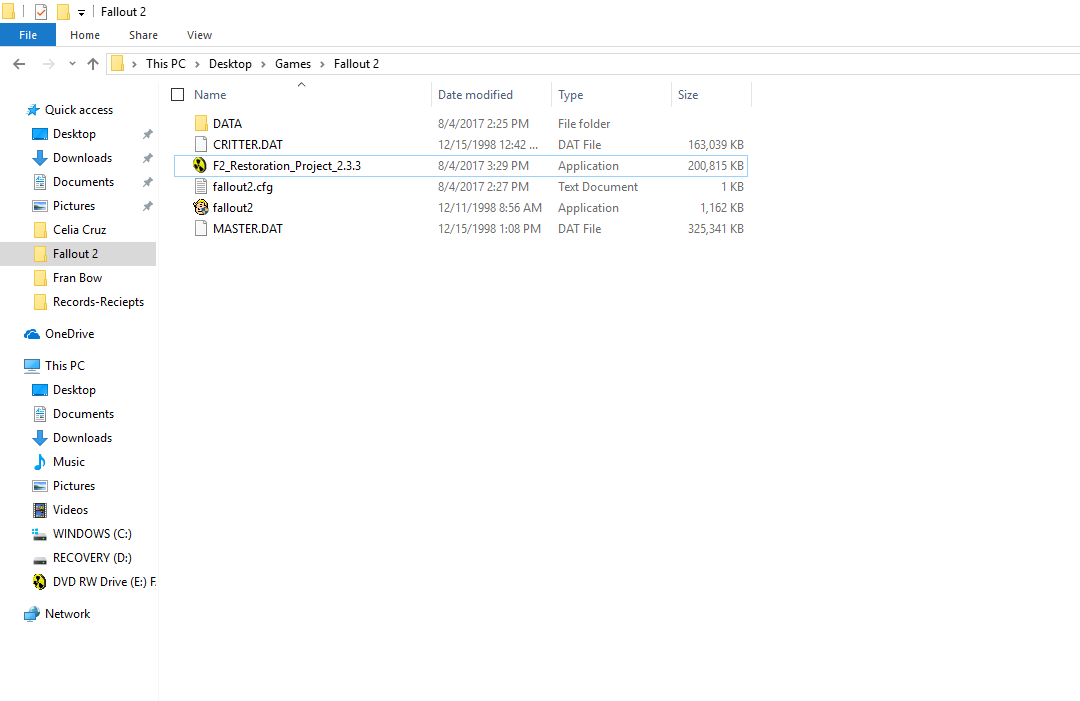Open Customize Quick Access Toolbar dropdown
Image resolution: width=1080 pixels, height=701 pixels.
pyautogui.click(x=81, y=12)
